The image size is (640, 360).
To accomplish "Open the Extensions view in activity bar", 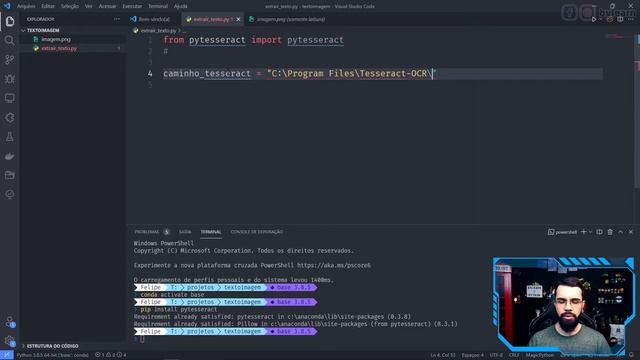I will [10, 118].
